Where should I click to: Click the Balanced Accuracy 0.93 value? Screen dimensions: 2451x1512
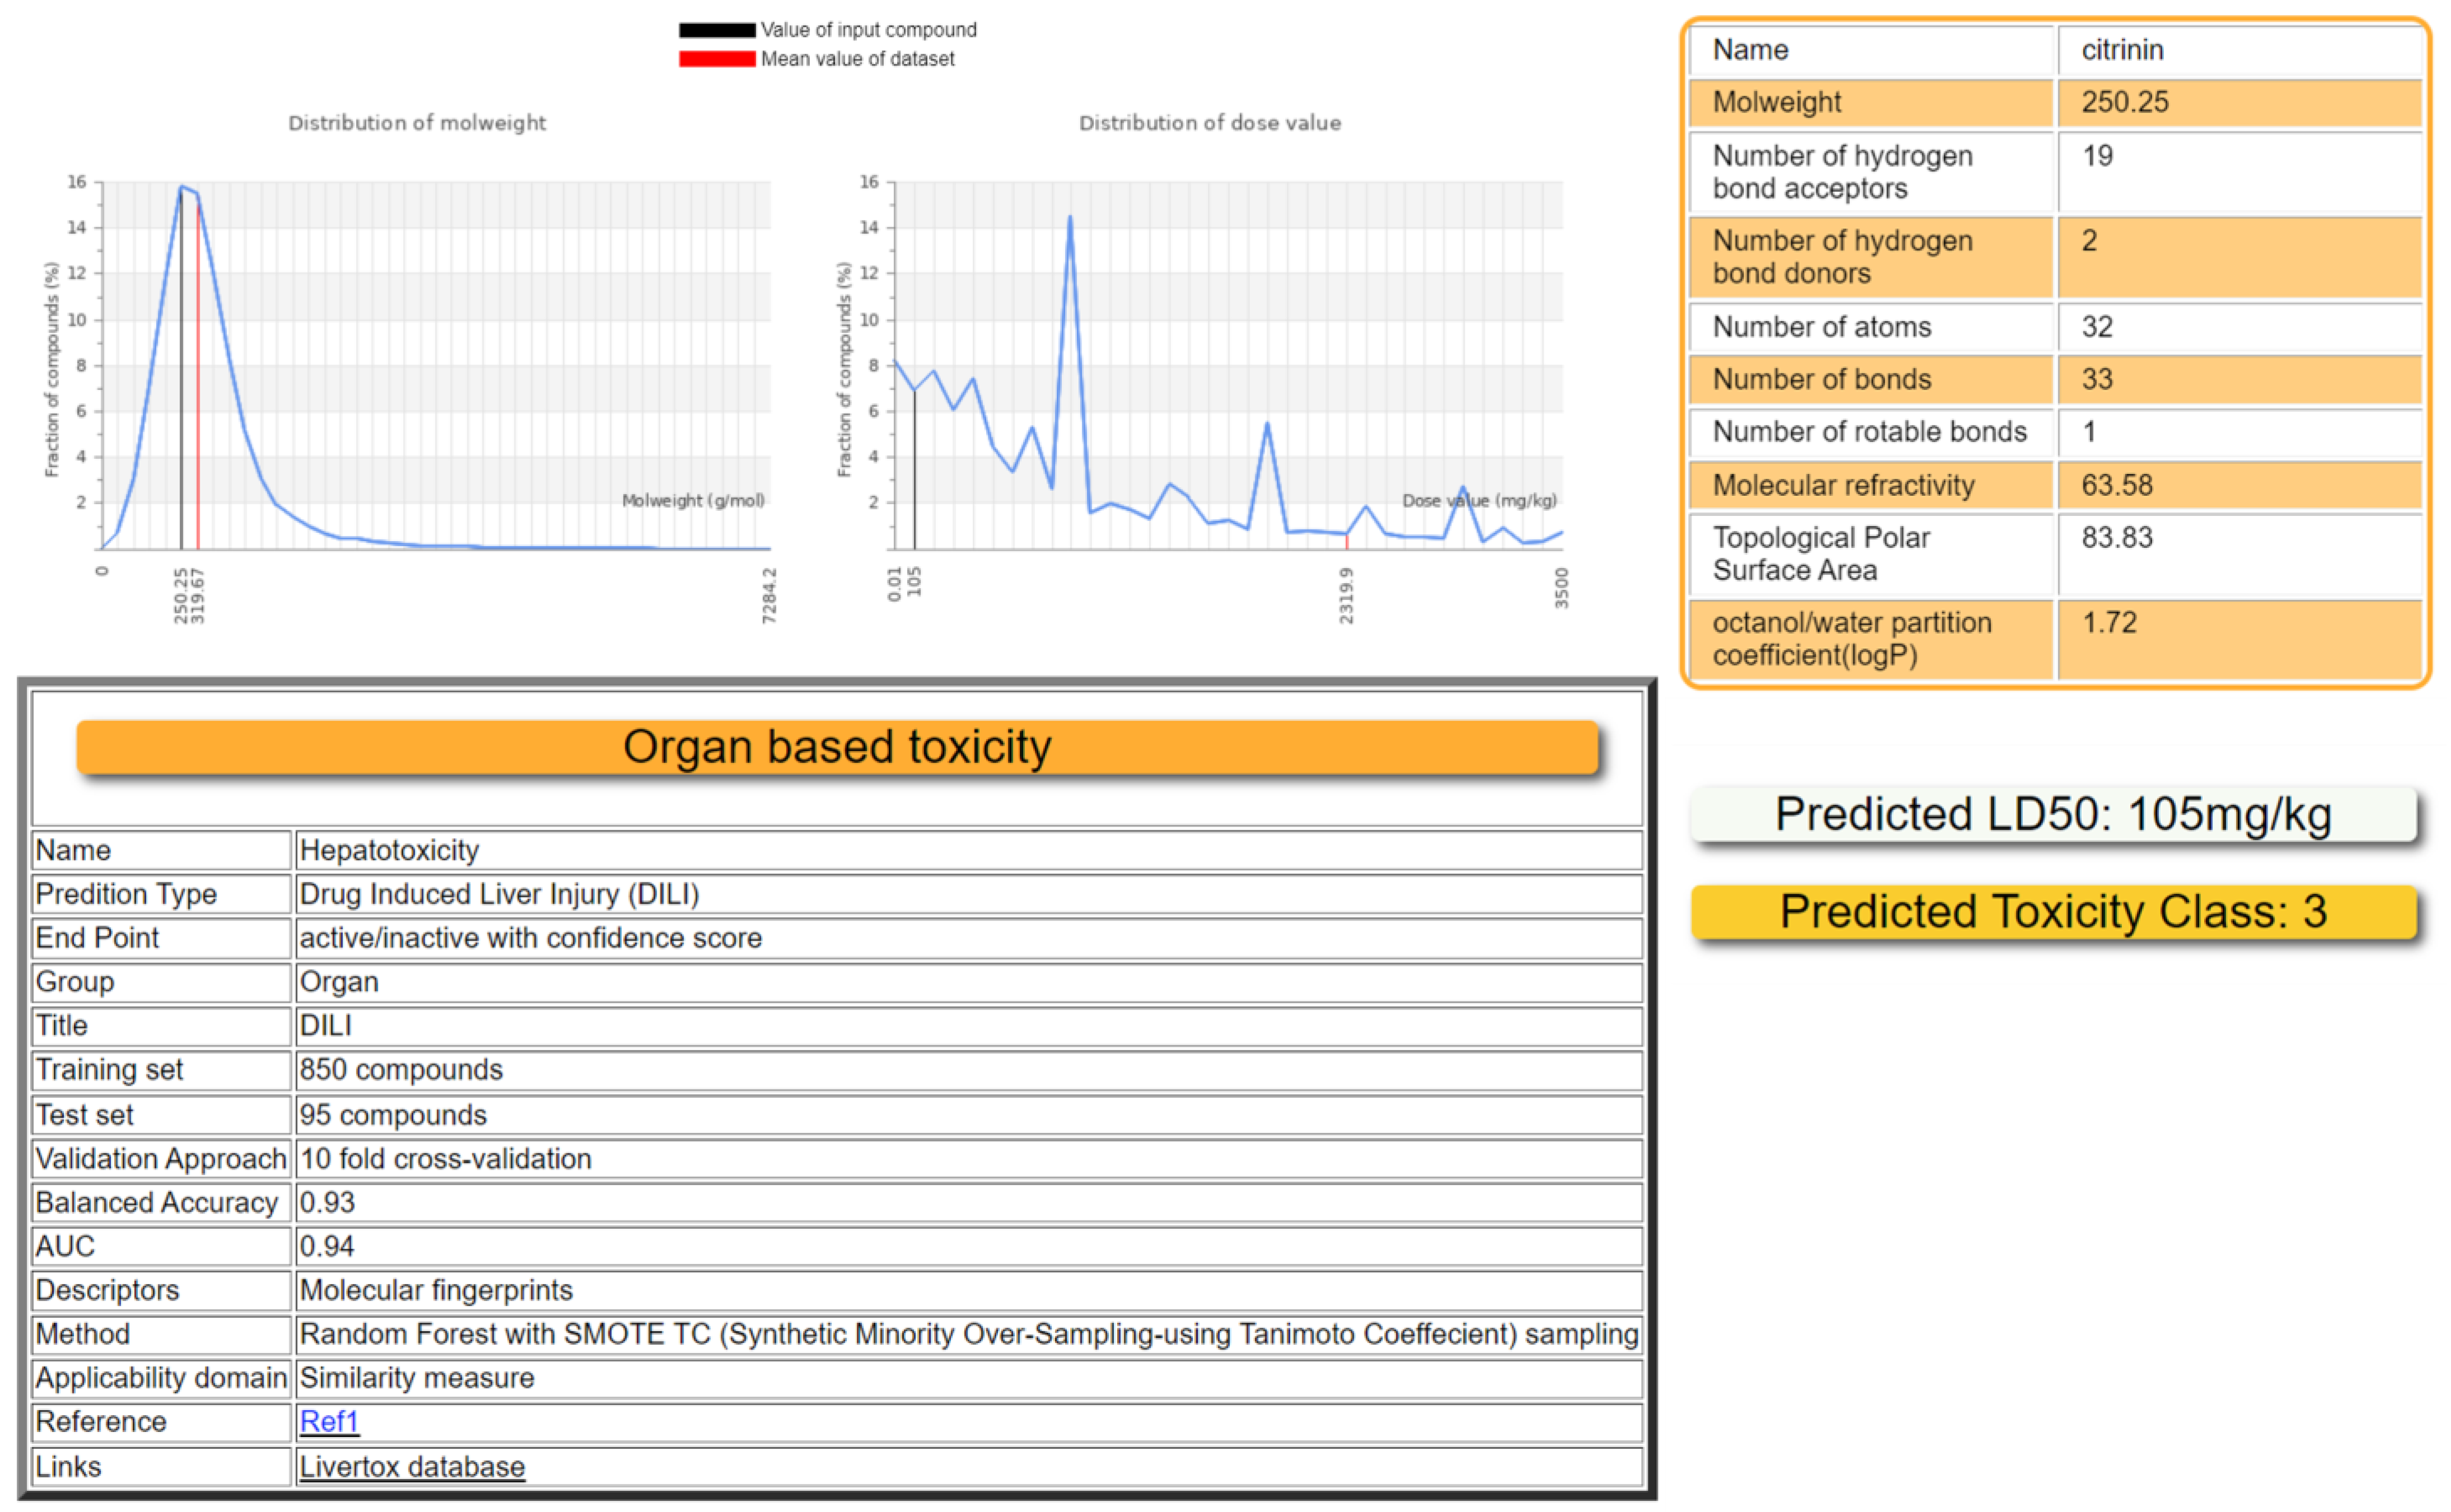pyautogui.click(x=328, y=1202)
